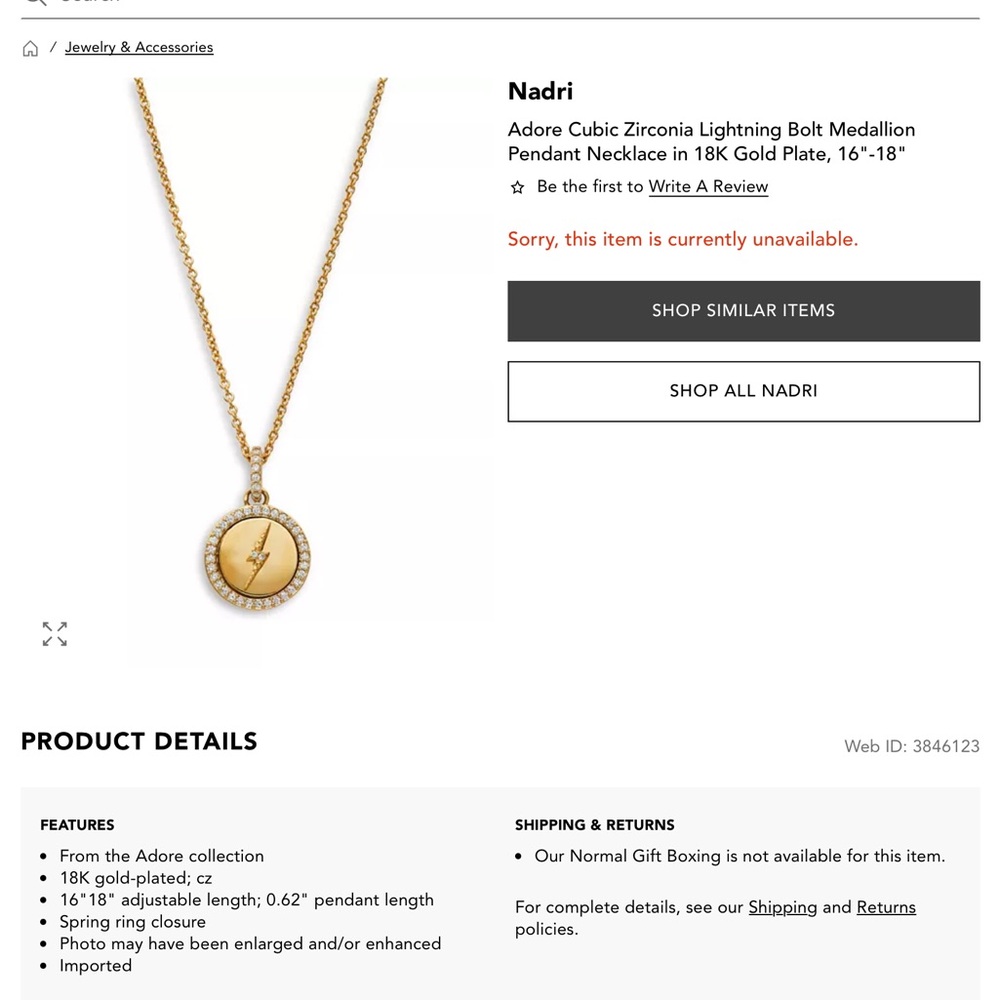
Task: Click the unavailable item notice
Action: click(683, 239)
